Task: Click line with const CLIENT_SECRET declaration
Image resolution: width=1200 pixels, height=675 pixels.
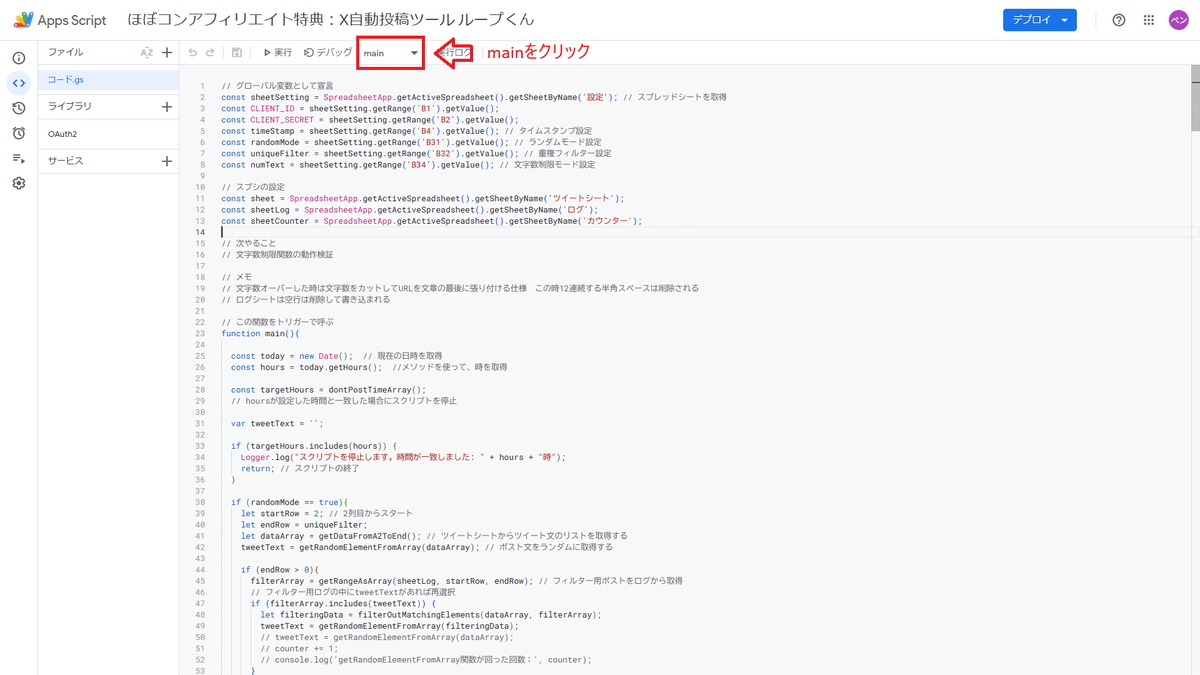Action: coord(370,119)
